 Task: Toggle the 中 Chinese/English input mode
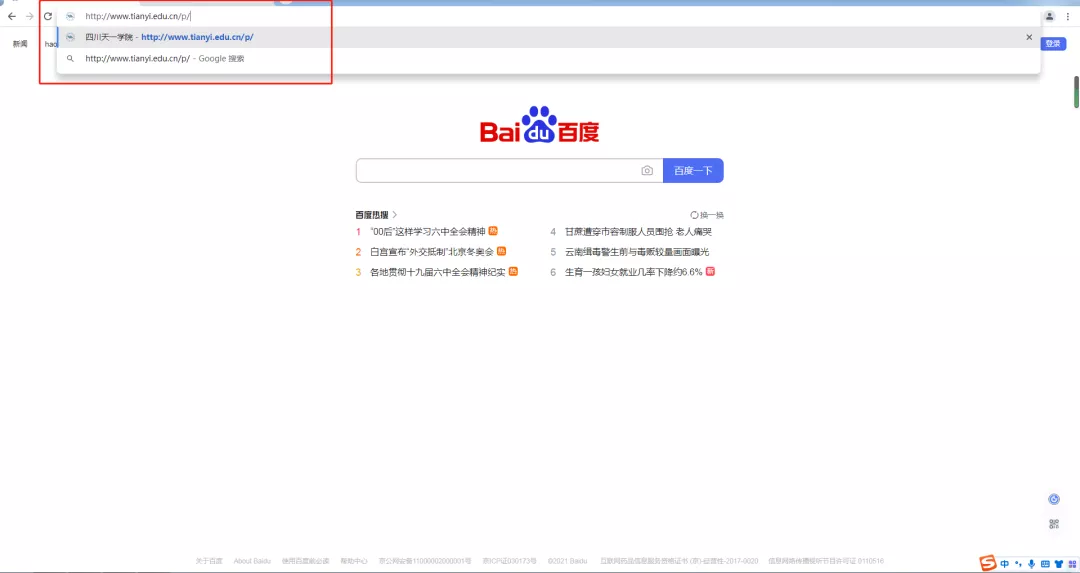[x=1005, y=563]
